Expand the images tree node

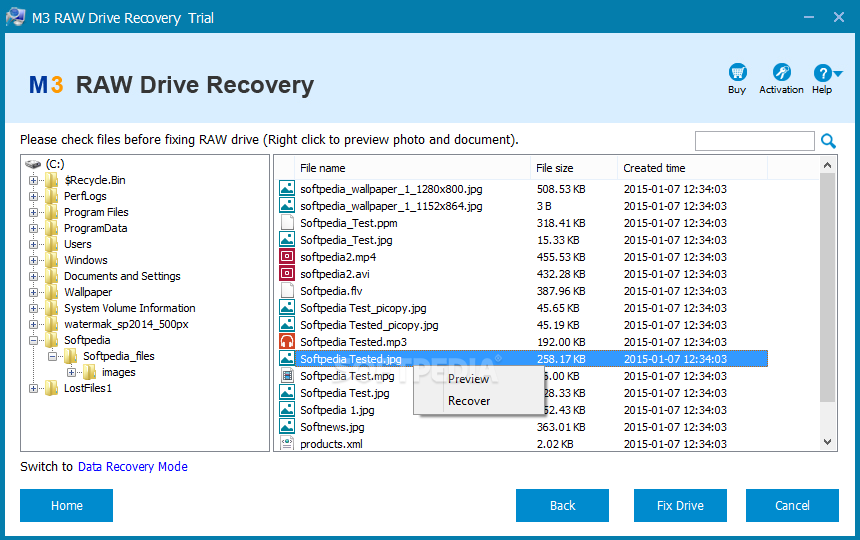click(x=71, y=372)
